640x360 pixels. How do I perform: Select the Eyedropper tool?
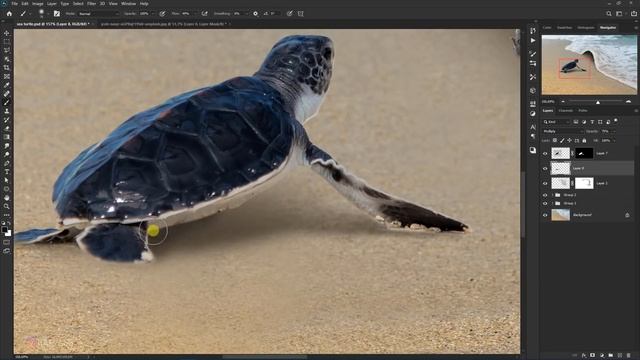coord(7,85)
